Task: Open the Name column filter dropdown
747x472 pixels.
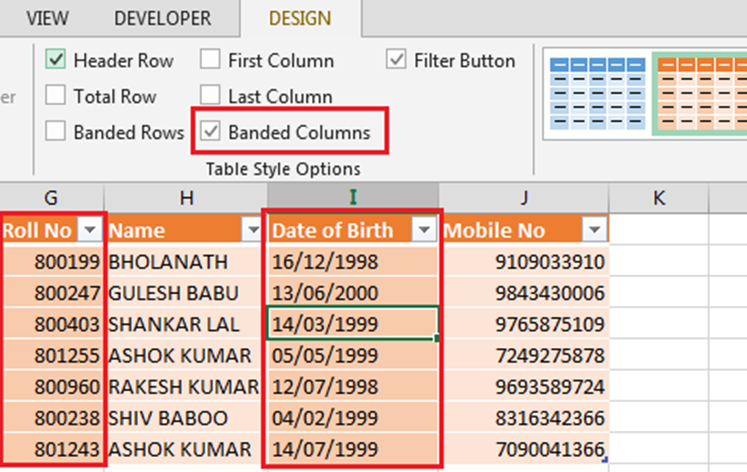Action: click(252, 231)
